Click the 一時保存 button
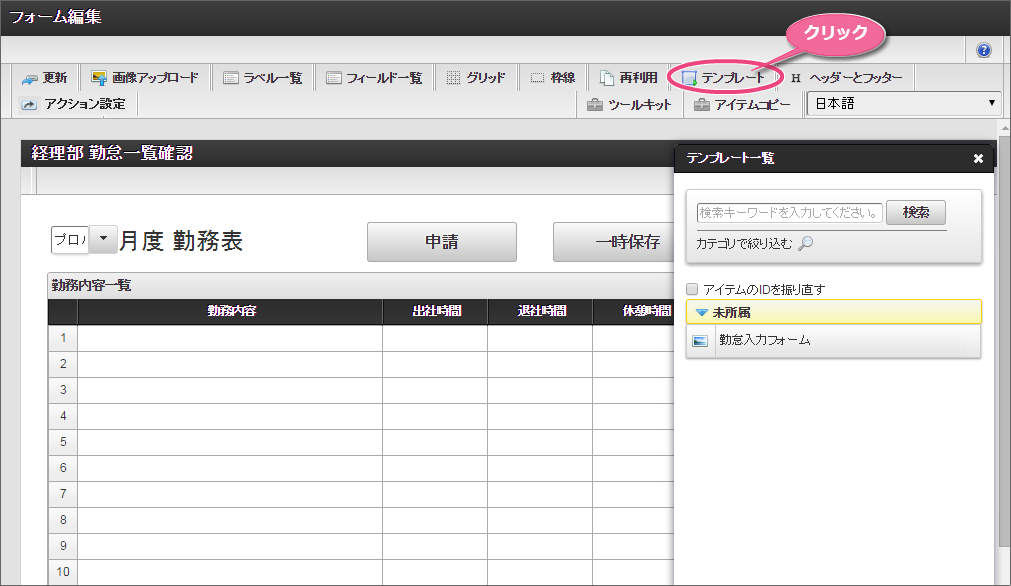 [614, 242]
